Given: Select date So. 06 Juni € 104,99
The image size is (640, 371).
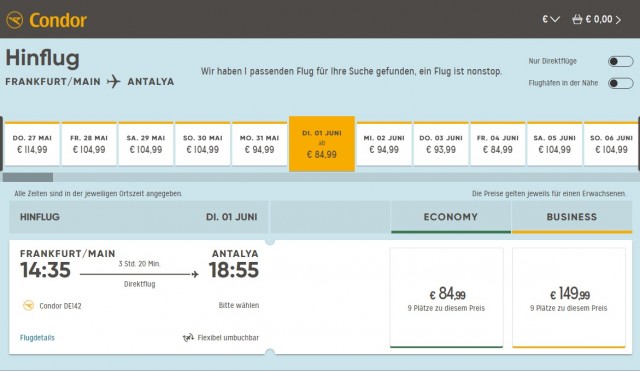Looking at the screenshot, I should tap(611, 144).
